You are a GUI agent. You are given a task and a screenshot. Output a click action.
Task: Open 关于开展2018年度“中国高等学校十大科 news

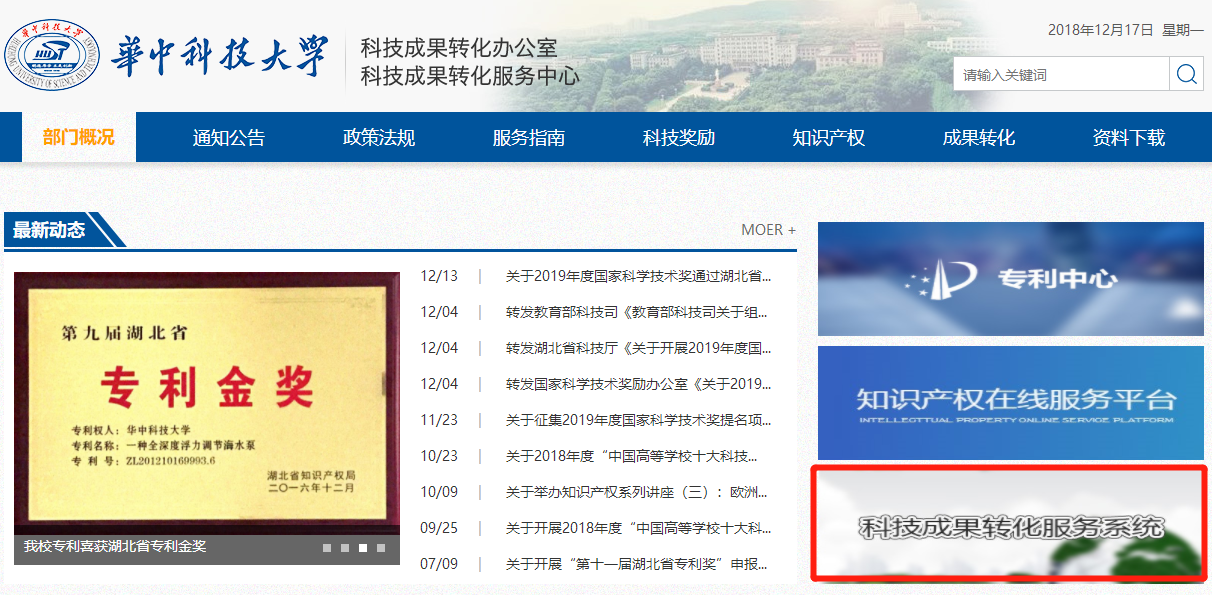point(639,528)
